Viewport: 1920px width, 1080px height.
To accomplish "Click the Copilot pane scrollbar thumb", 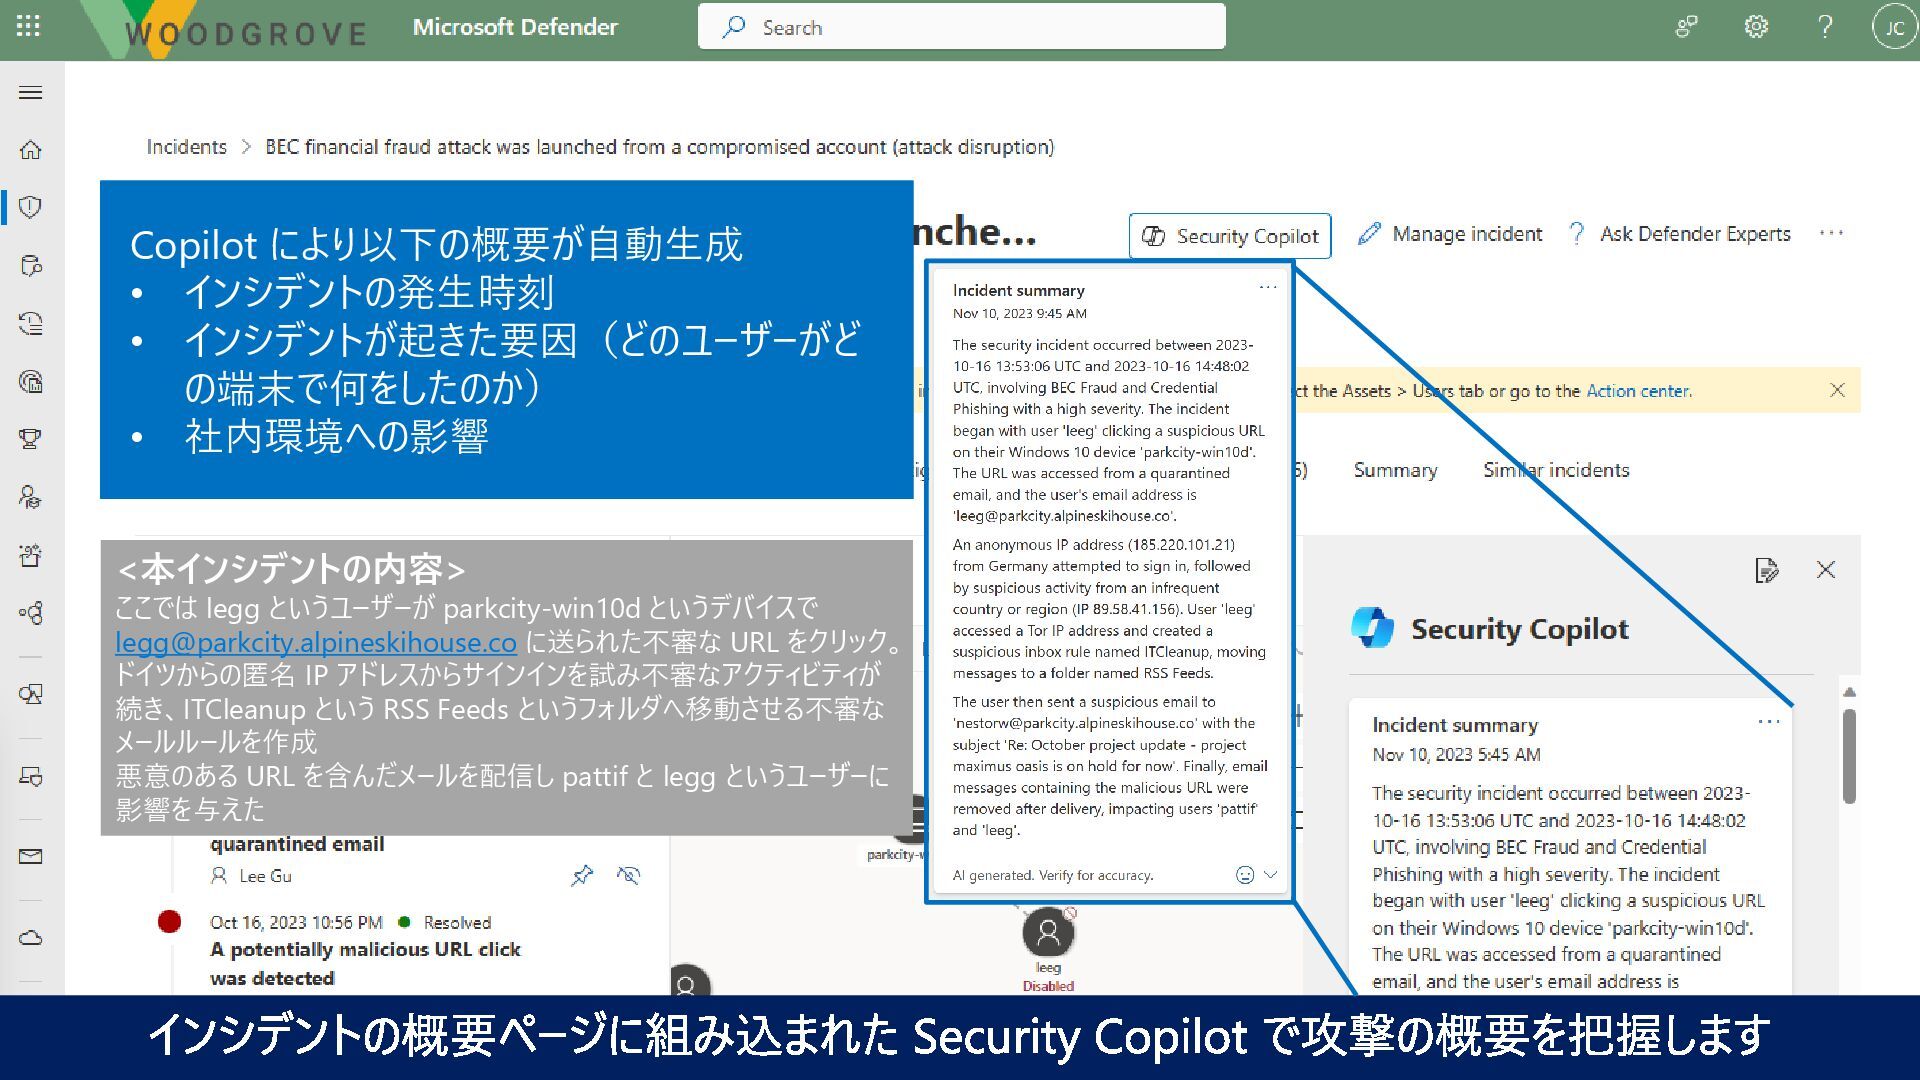I will click(1849, 755).
